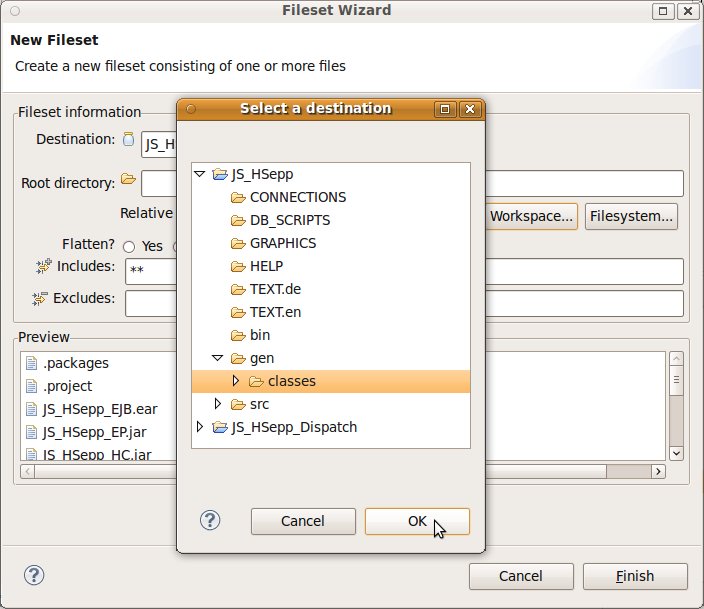
Task: Collapse the gen folder node
Action: coord(218,358)
